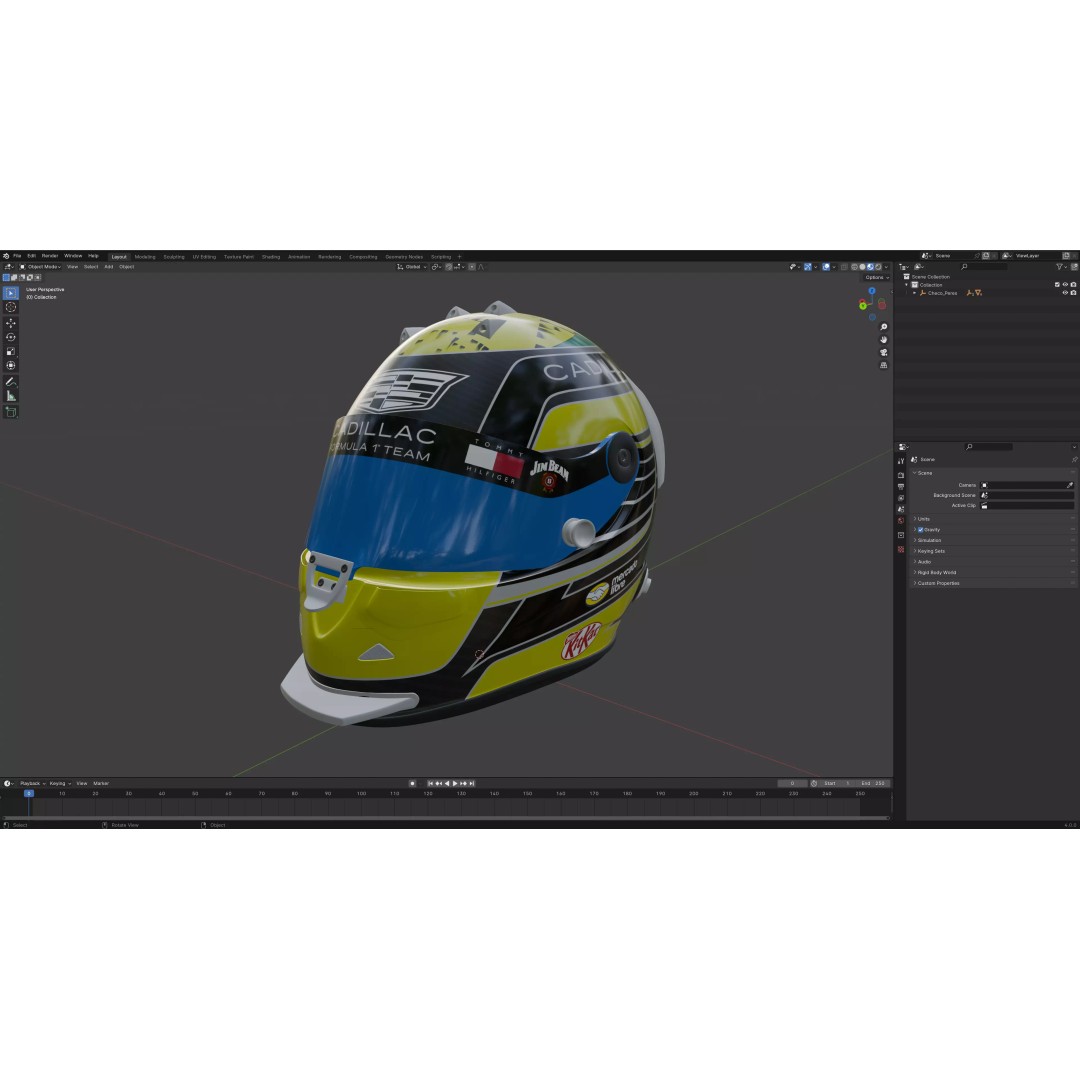Toggle show overlays button in header
Image resolution: width=1080 pixels, height=1080 pixels.
826,267
